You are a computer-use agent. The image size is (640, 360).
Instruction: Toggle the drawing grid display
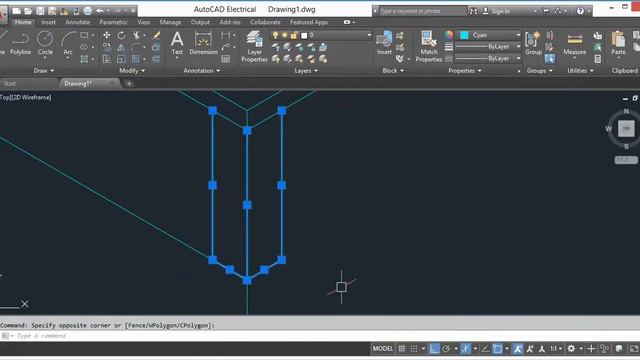(402, 349)
